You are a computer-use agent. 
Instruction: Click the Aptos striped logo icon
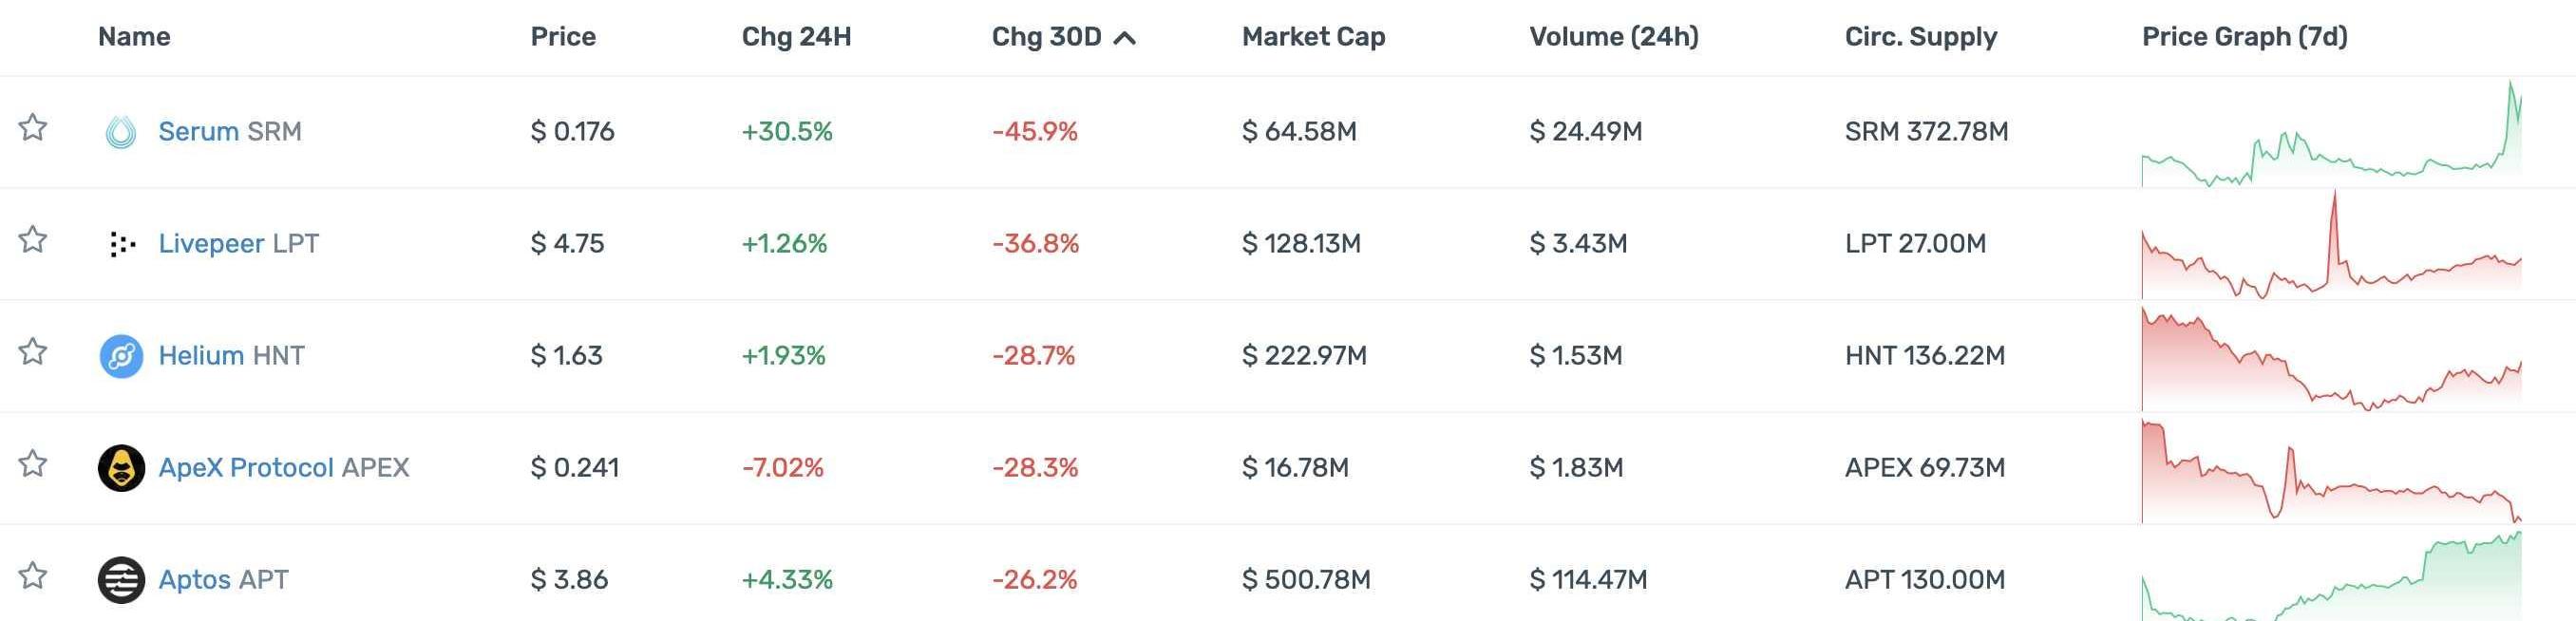[x=121, y=580]
